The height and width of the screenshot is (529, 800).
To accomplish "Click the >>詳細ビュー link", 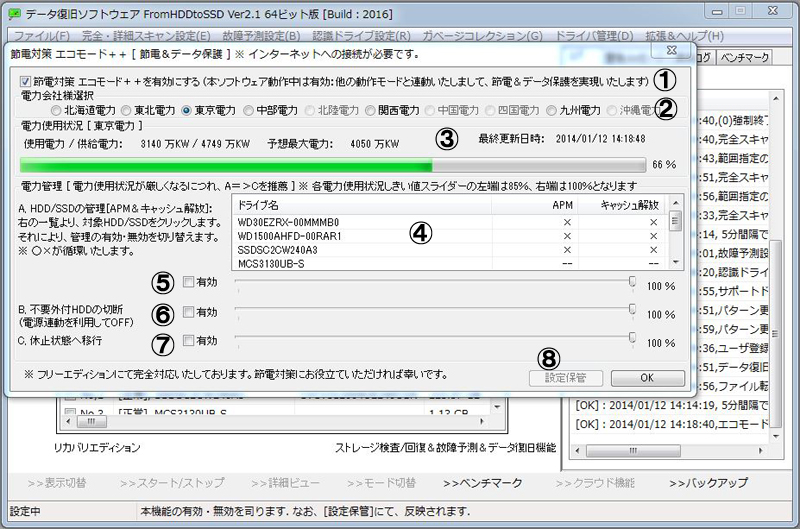I will click(x=285, y=483).
